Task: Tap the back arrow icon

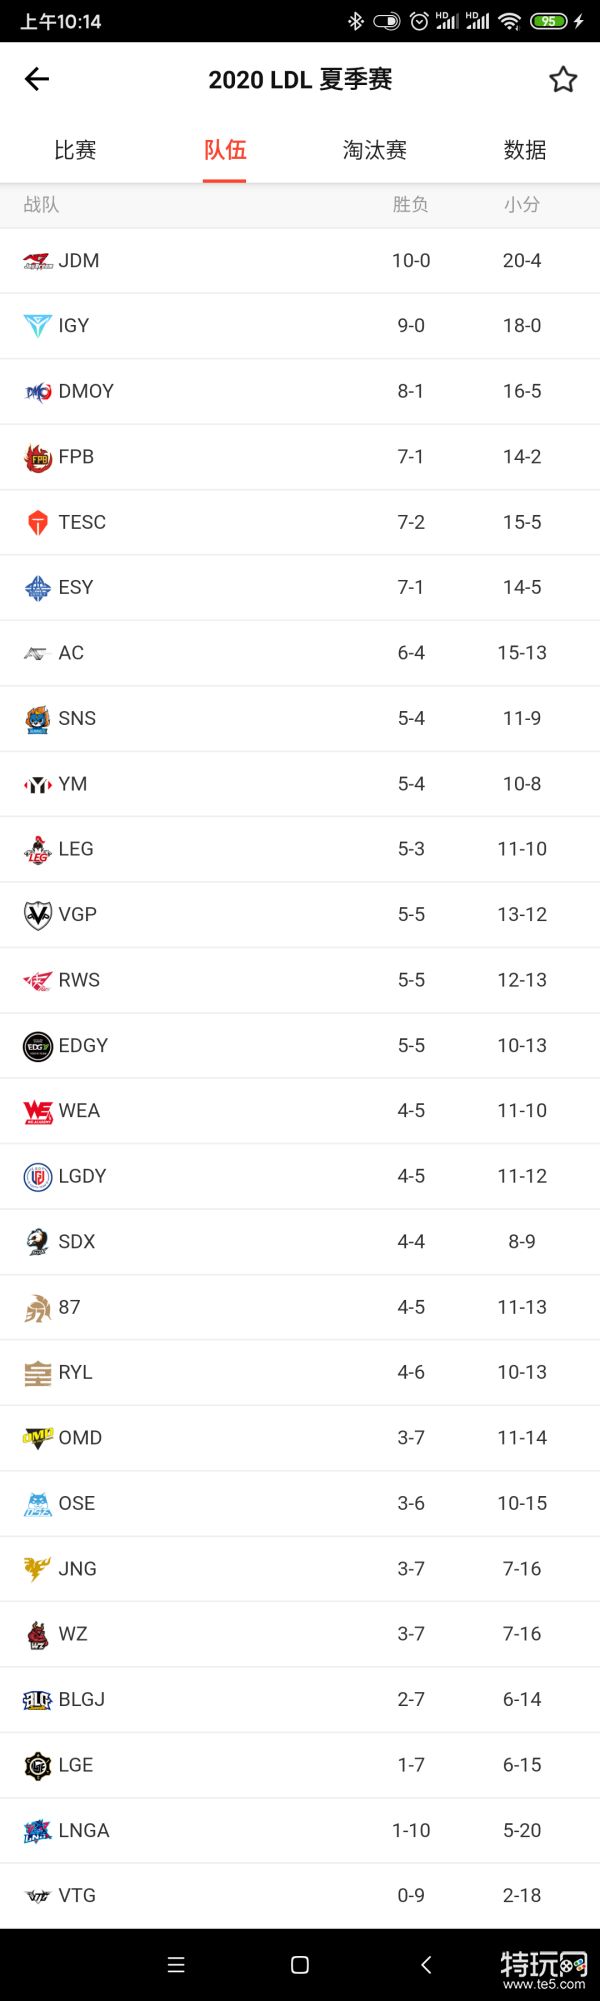Action: (x=37, y=79)
